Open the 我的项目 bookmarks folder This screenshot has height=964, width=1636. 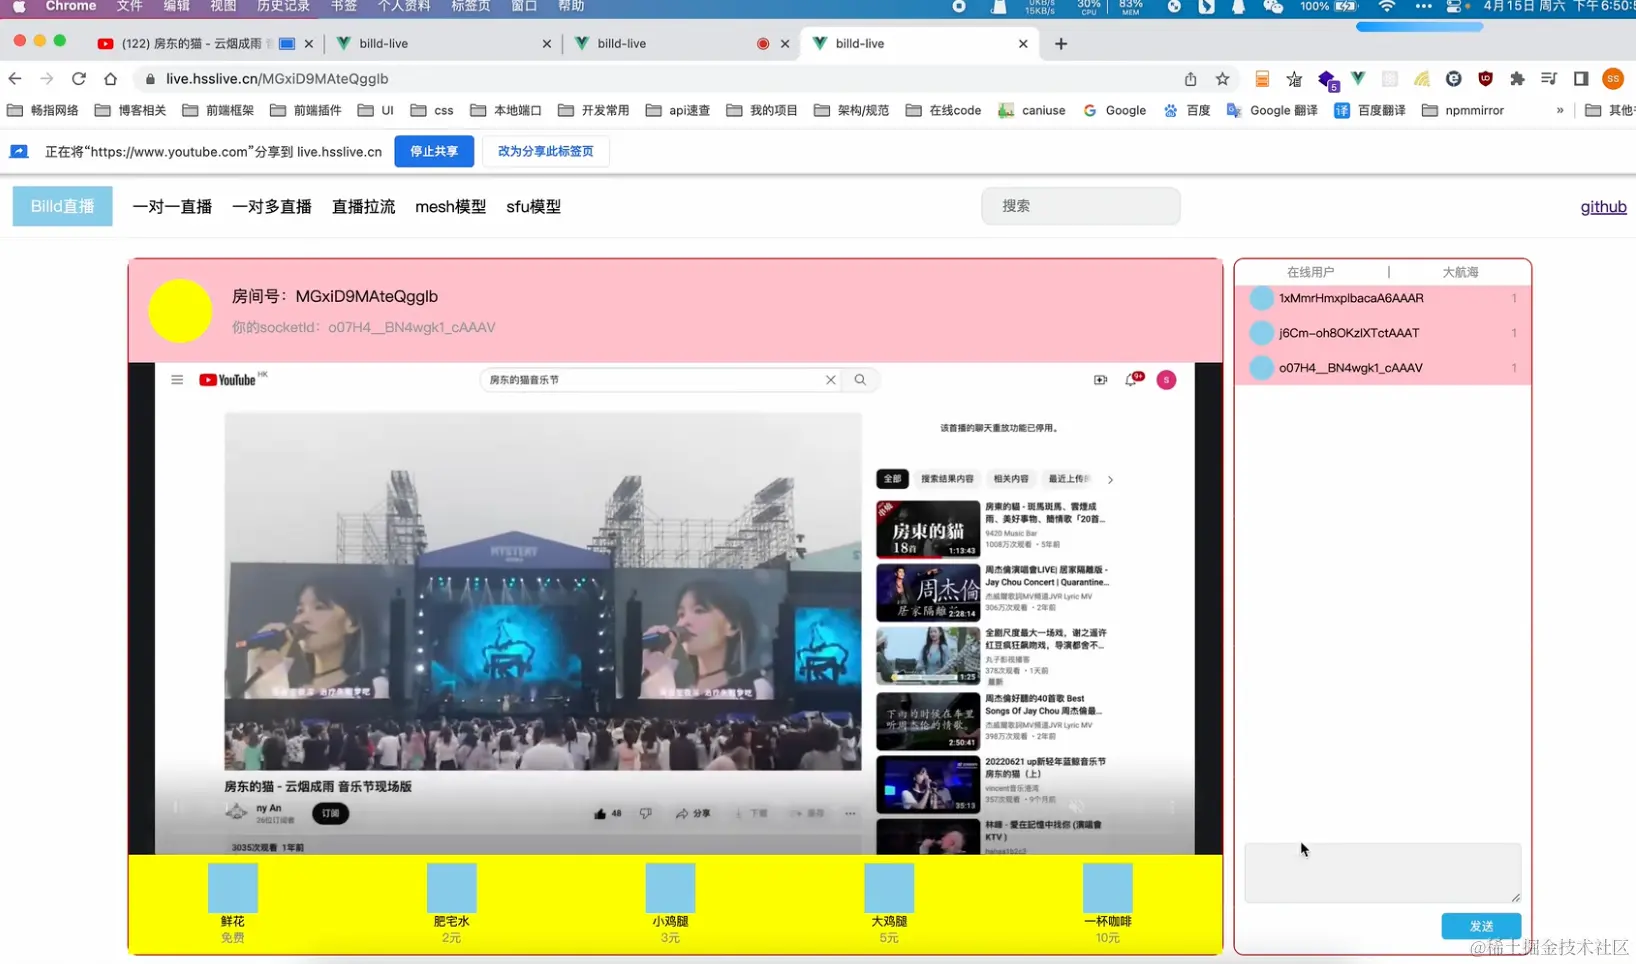[x=762, y=111]
